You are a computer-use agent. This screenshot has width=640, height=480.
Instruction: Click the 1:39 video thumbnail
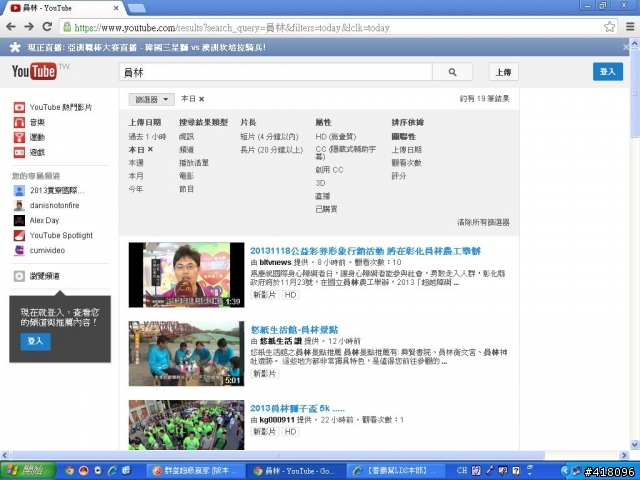click(187, 275)
